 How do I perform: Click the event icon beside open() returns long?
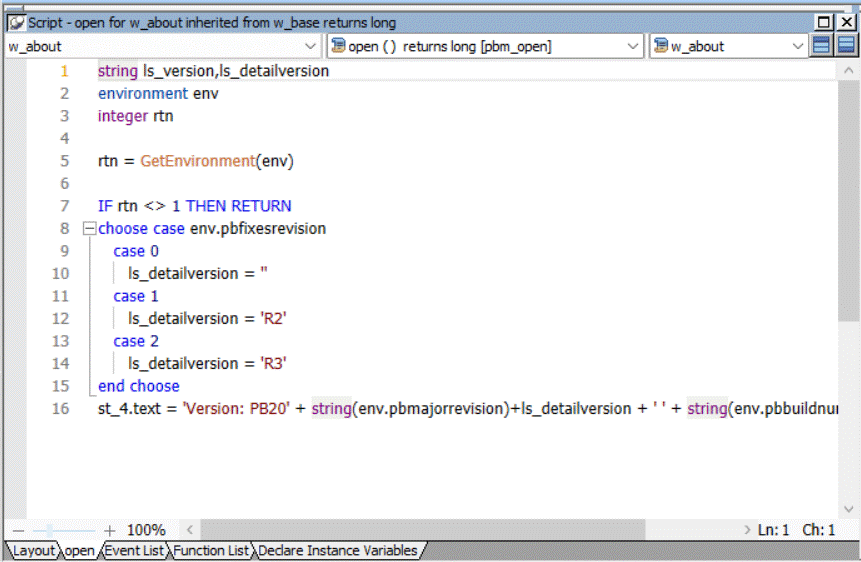338,46
